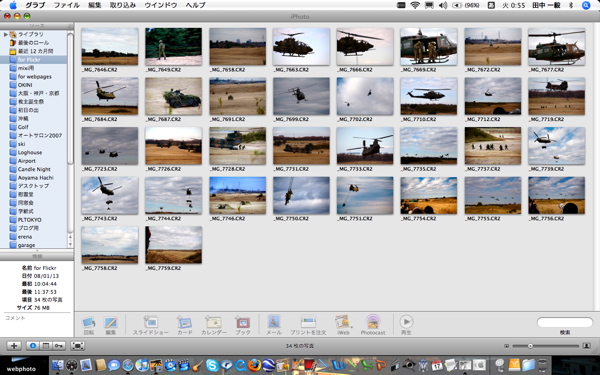600x375 pixels.
Task: Open the Candle Night album
Action: coord(34,169)
